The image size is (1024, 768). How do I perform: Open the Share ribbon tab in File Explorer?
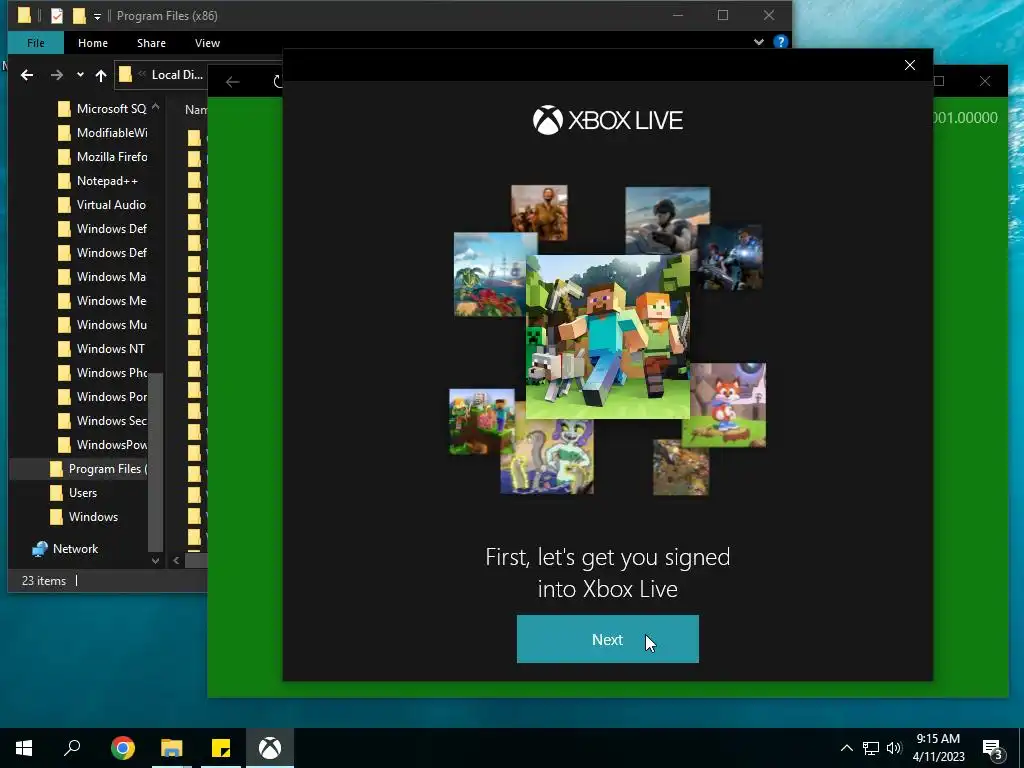tap(151, 43)
